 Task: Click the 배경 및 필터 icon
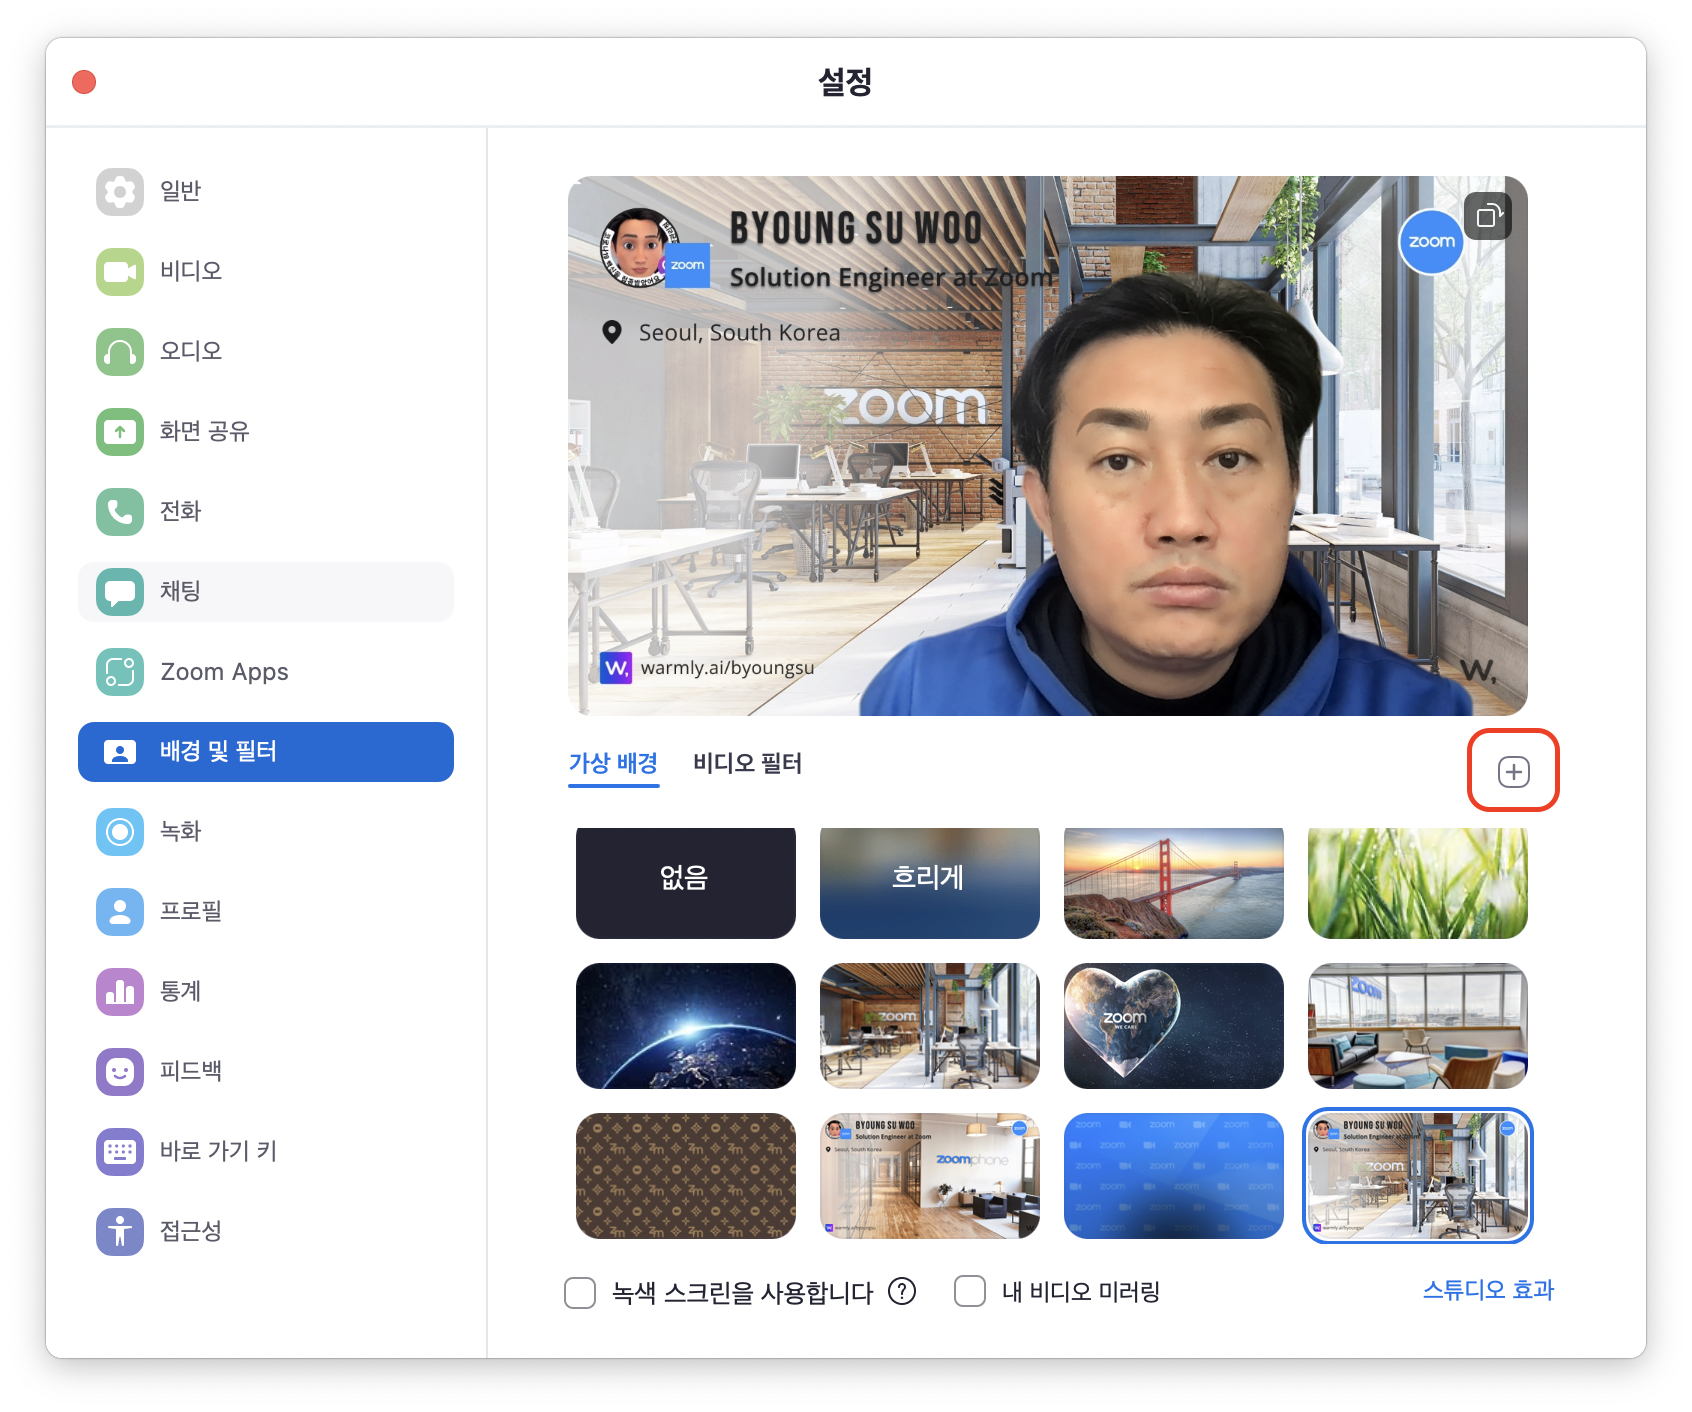coord(120,751)
